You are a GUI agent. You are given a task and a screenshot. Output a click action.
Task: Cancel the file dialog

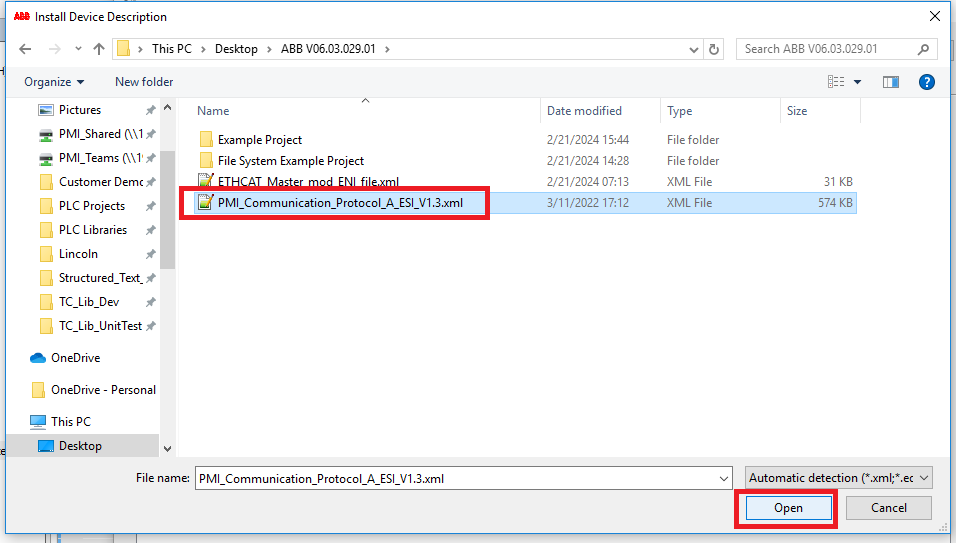pyautogui.click(x=888, y=508)
